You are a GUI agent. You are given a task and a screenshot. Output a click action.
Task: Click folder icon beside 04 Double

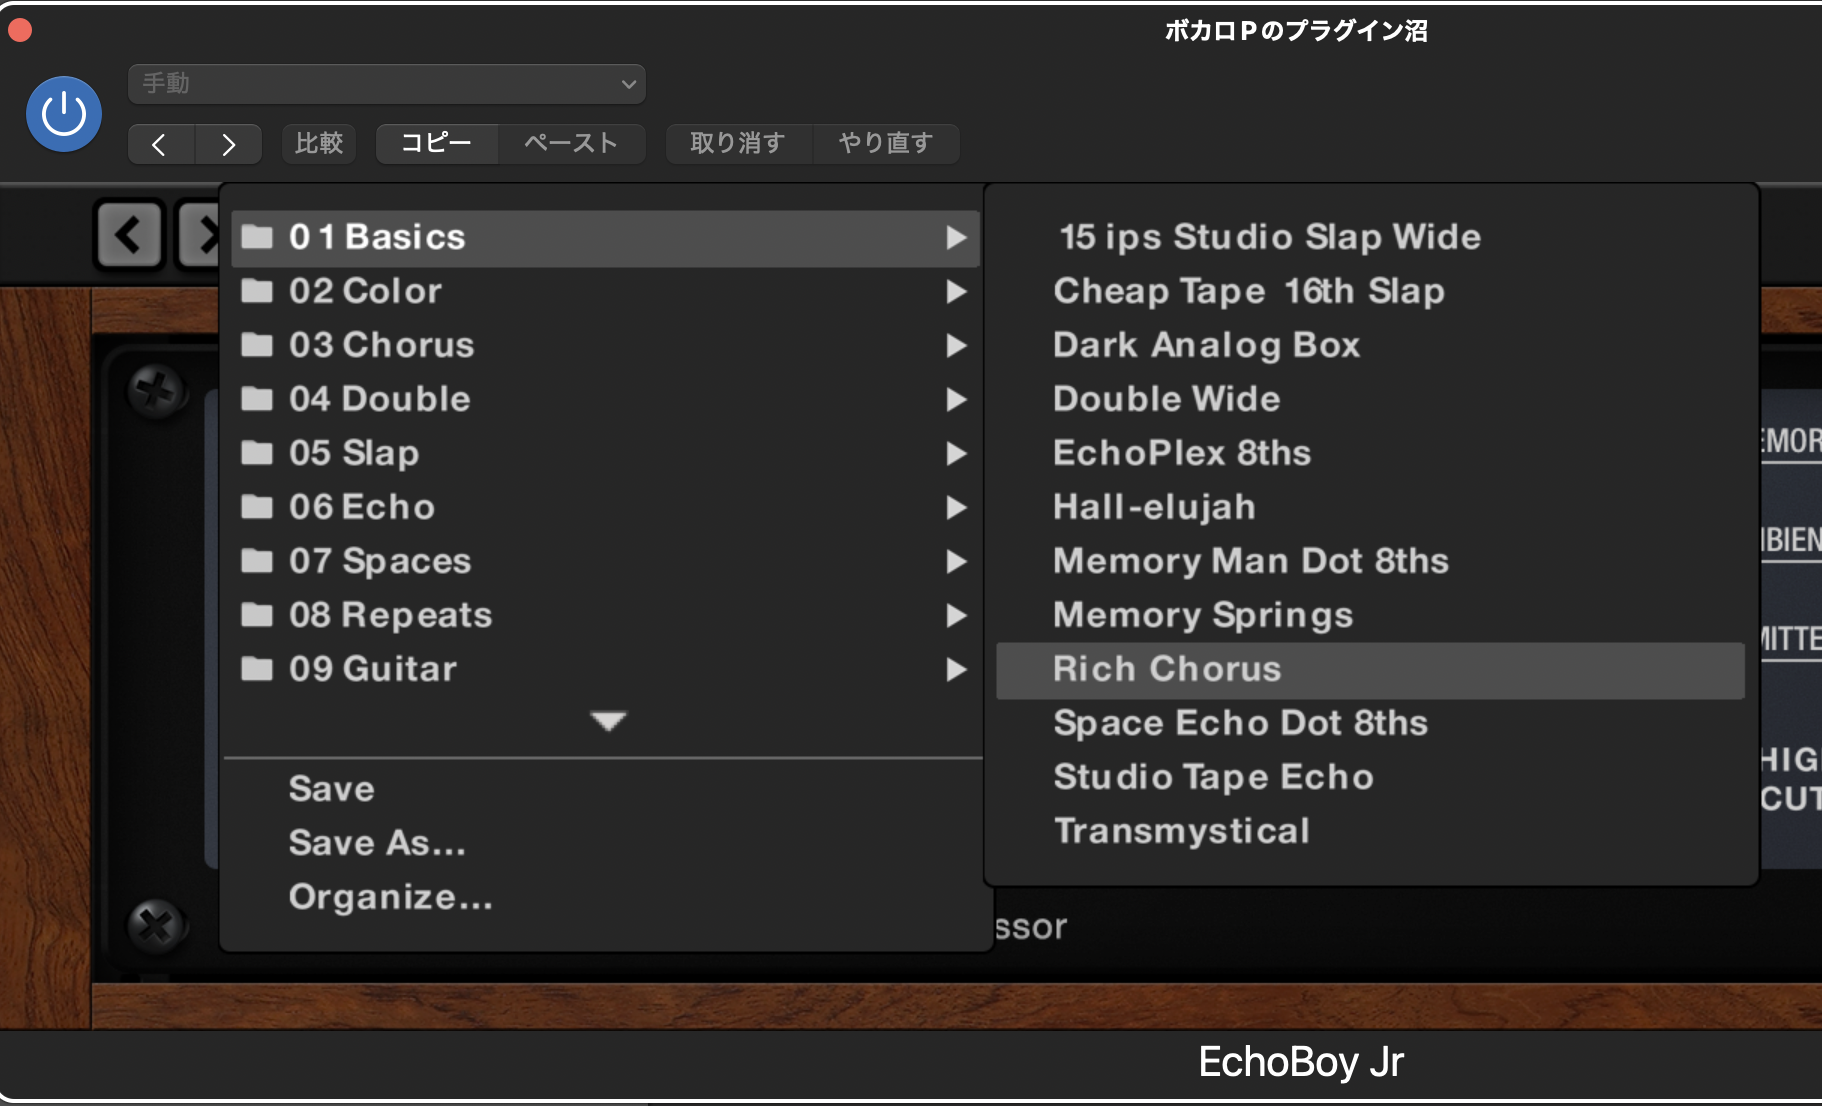point(257,399)
